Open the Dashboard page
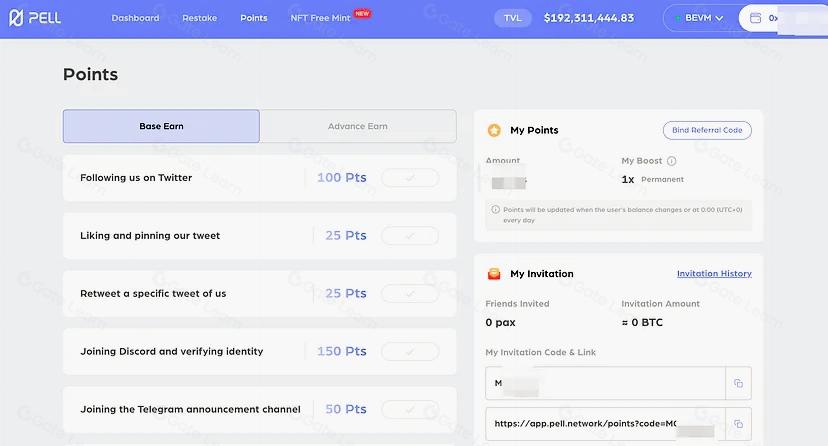The image size is (828, 446). (135, 18)
